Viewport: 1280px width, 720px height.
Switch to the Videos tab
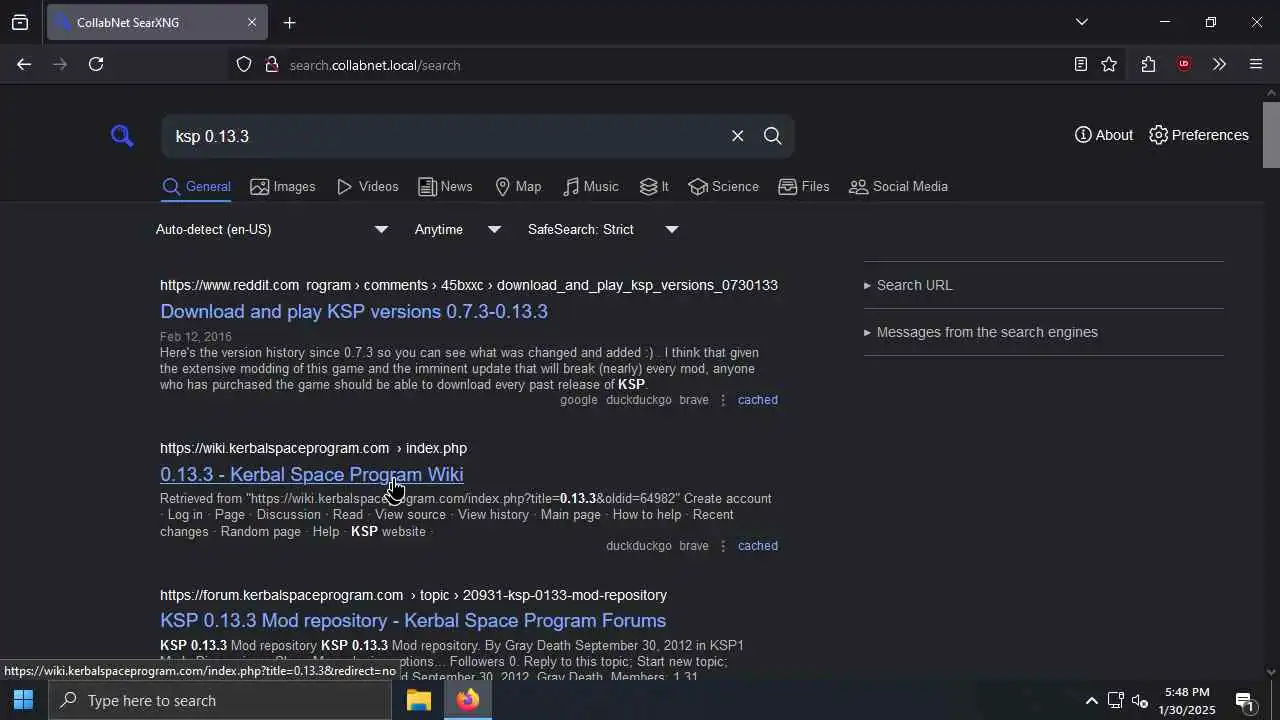pyautogui.click(x=367, y=187)
